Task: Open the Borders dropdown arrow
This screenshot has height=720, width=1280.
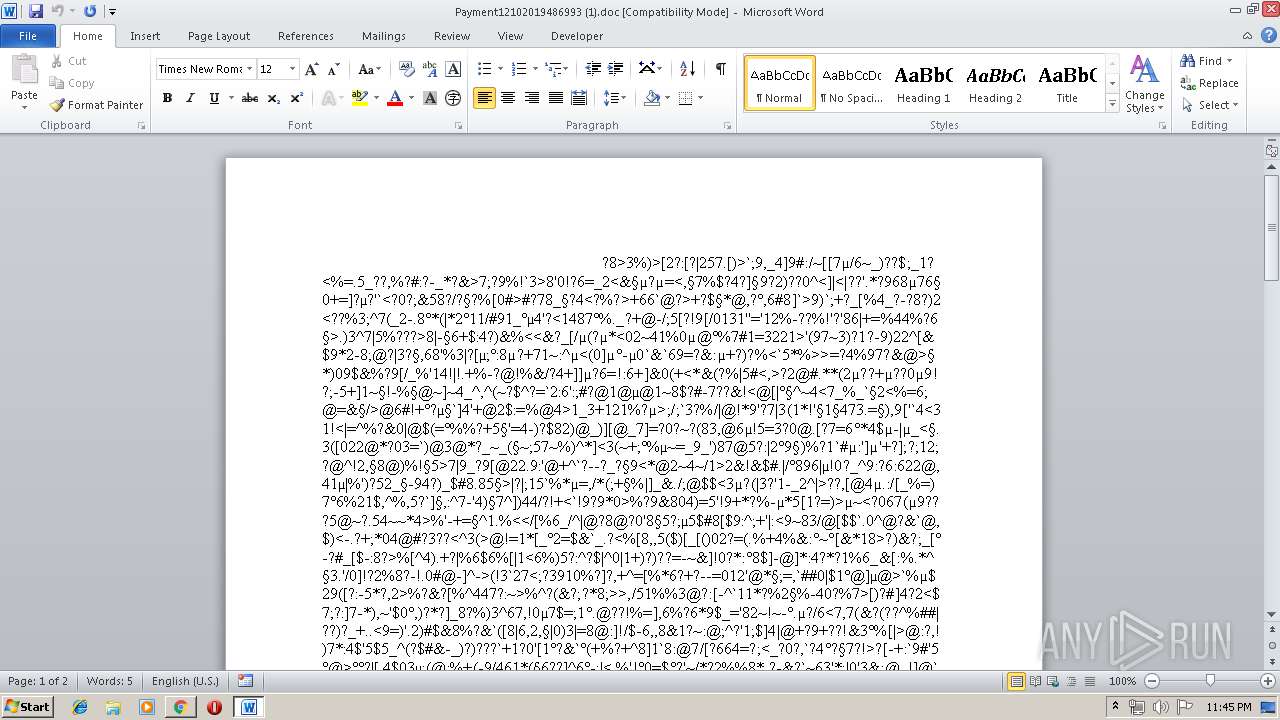Action: point(700,98)
